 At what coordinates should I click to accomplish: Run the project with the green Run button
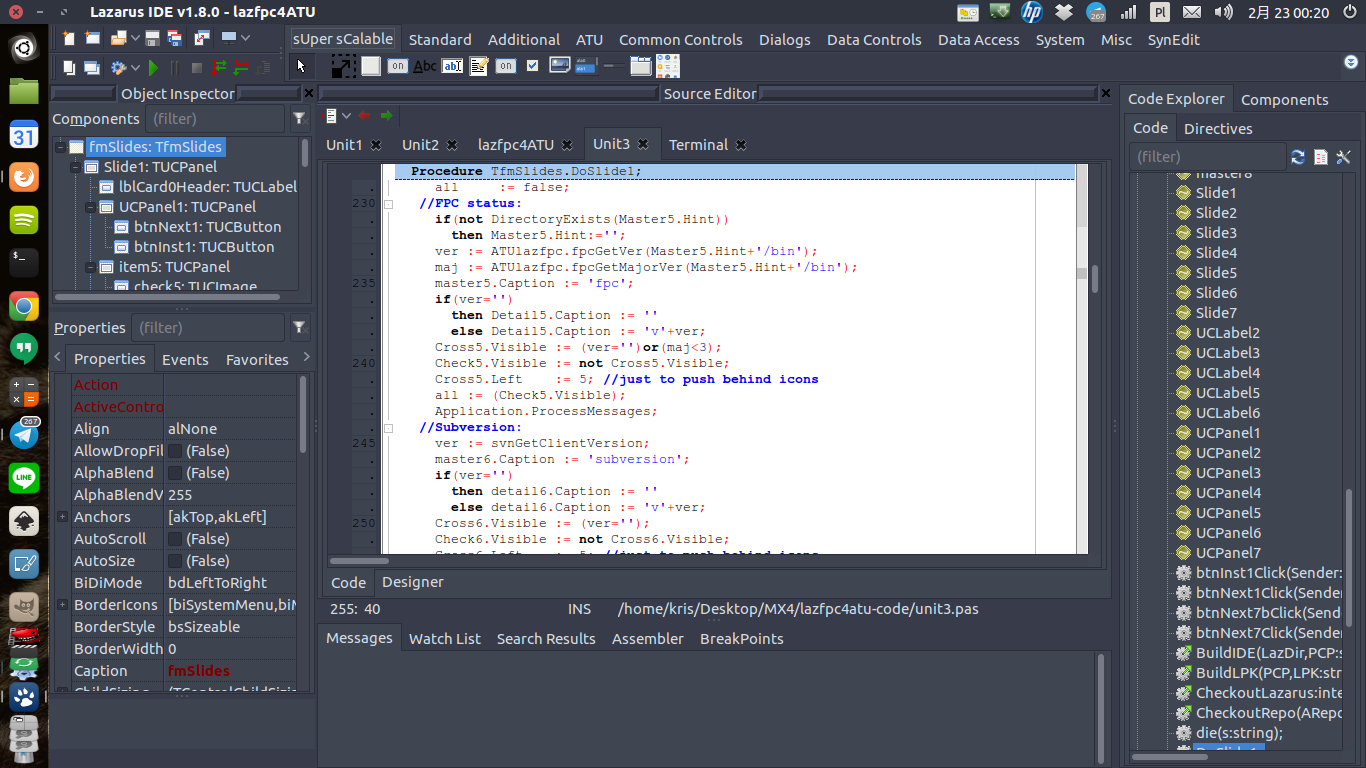point(154,66)
